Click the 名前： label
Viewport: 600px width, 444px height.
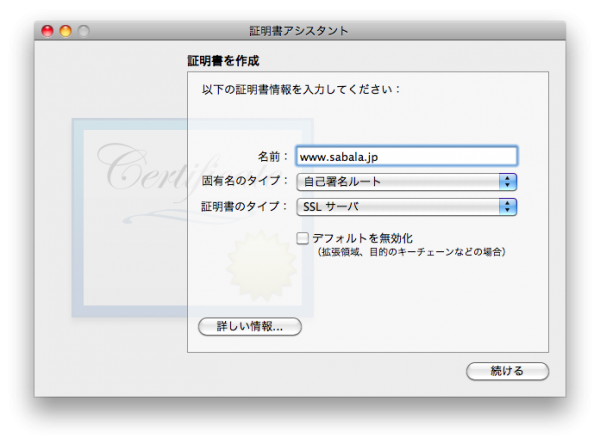[x=272, y=156]
